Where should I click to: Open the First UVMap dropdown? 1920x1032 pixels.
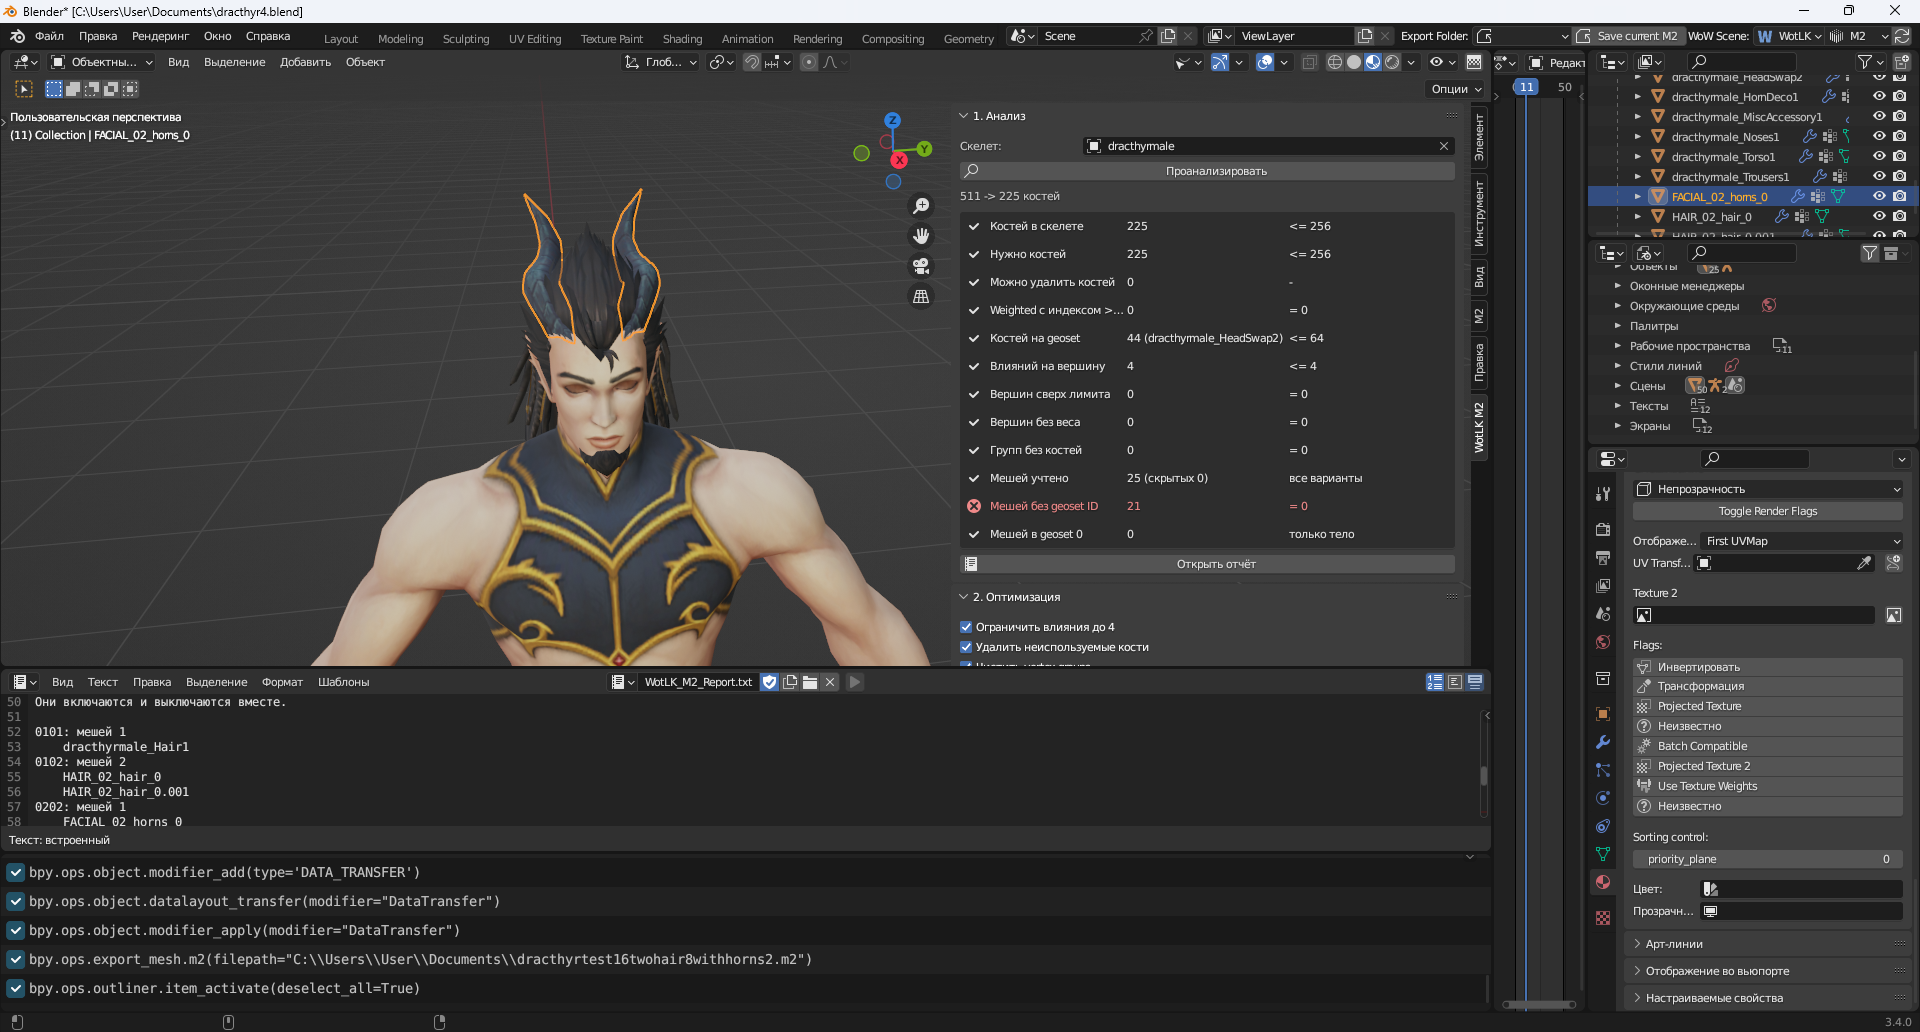pos(1802,541)
